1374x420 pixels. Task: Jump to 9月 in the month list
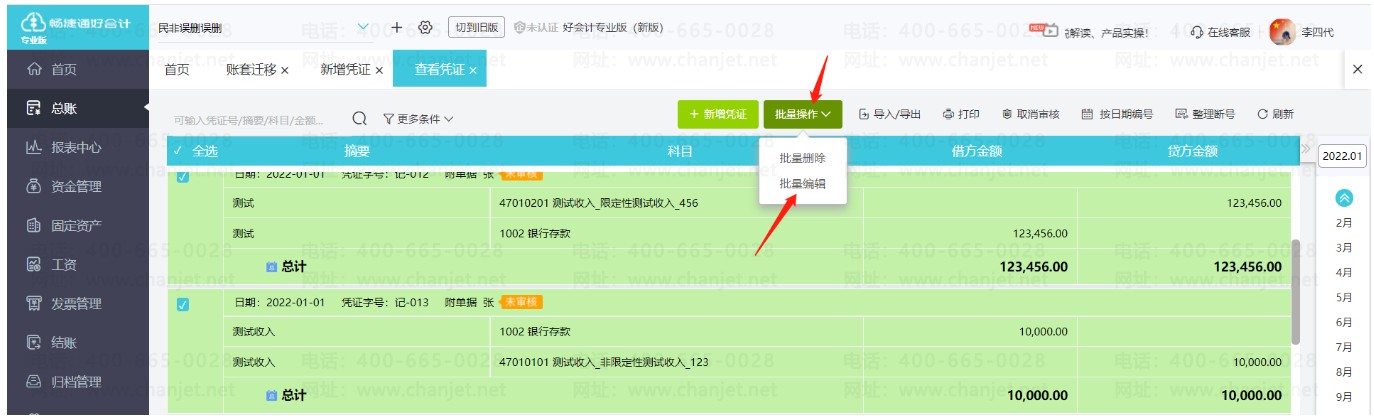pyautogui.click(x=1344, y=398)
